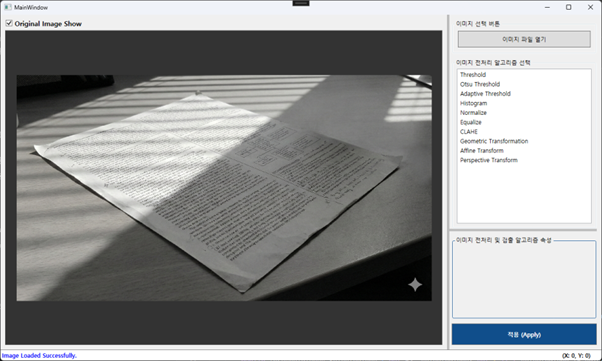Choose CLAHE from the list
602x361 pixels.
tap(469, 131)
